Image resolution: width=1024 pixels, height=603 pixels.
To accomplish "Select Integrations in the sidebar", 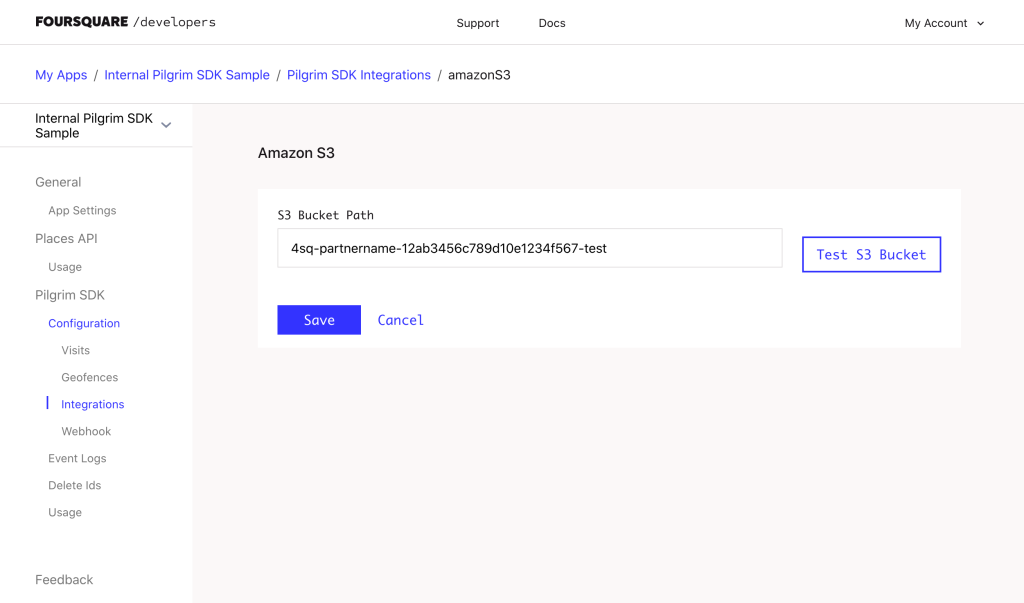I will coord(92,404).
